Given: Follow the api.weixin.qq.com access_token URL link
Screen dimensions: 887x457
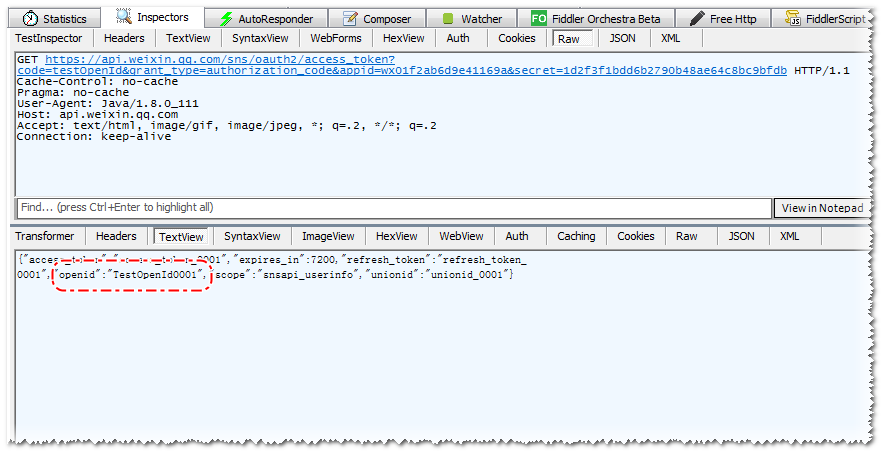Looking at the screenshot, I should [402, 65].
